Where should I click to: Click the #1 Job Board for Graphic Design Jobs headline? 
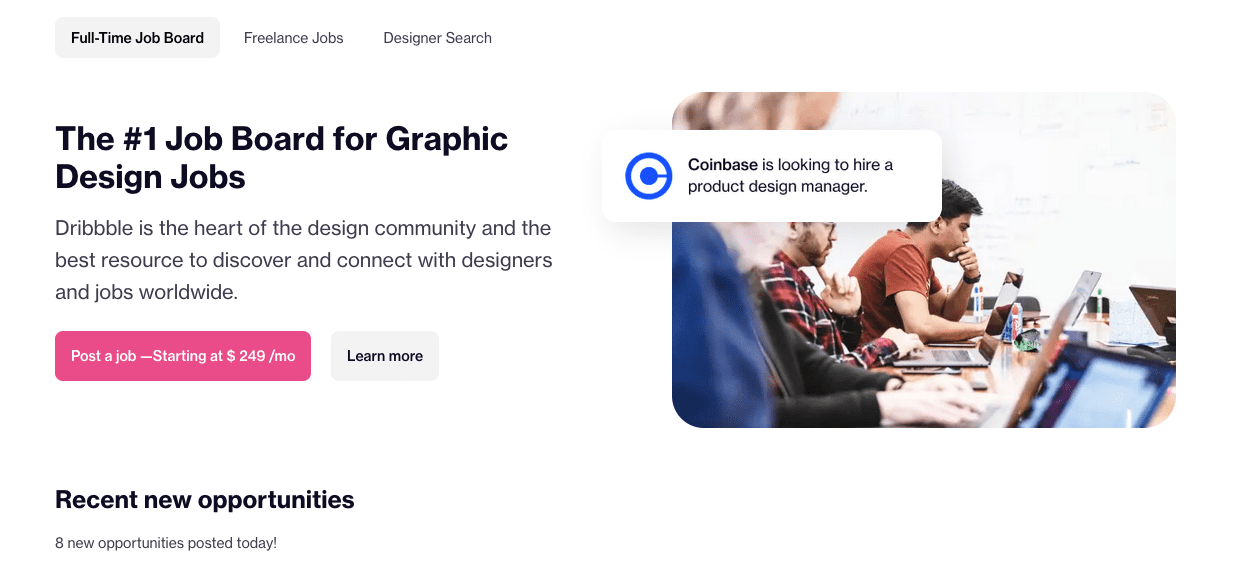coord(282,157)
